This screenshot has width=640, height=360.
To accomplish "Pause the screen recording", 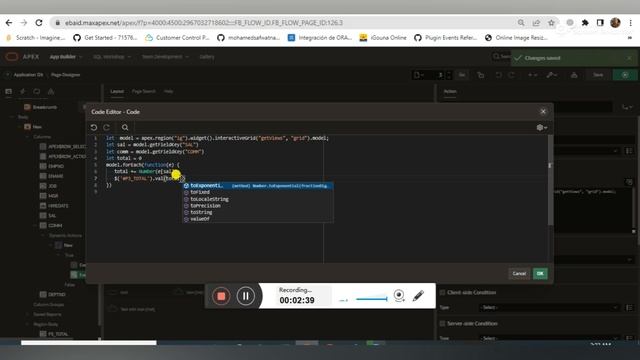I will click(246, 296).
